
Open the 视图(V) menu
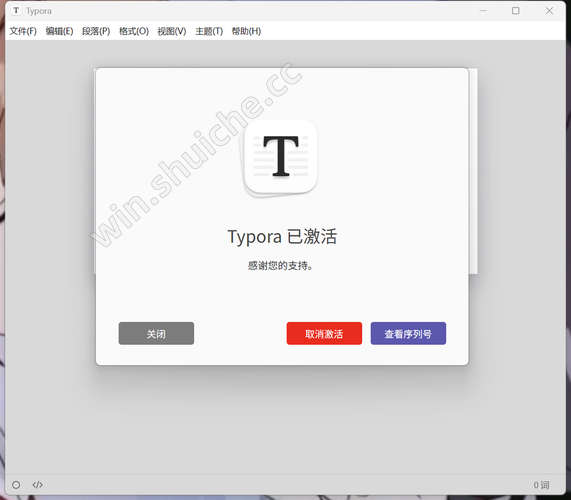click(x=172, y=31)
